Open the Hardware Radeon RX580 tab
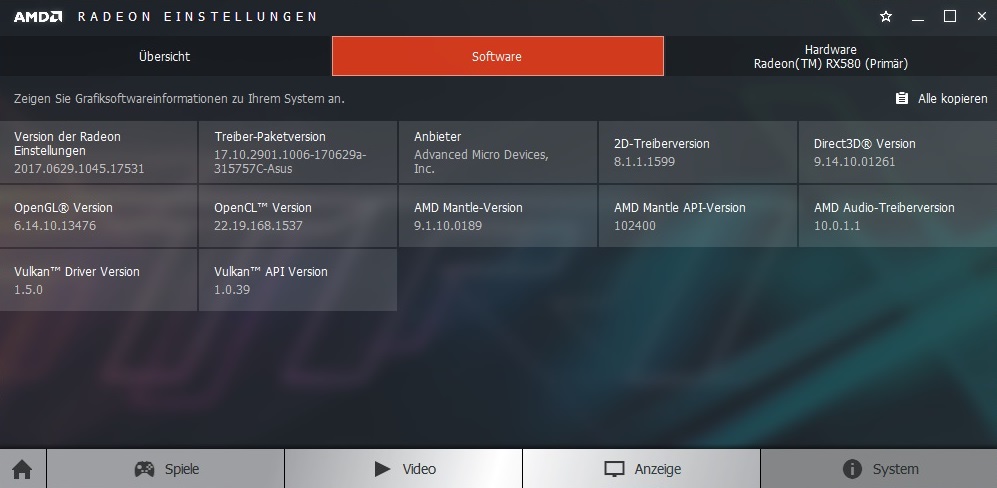 tap(830, 56)
